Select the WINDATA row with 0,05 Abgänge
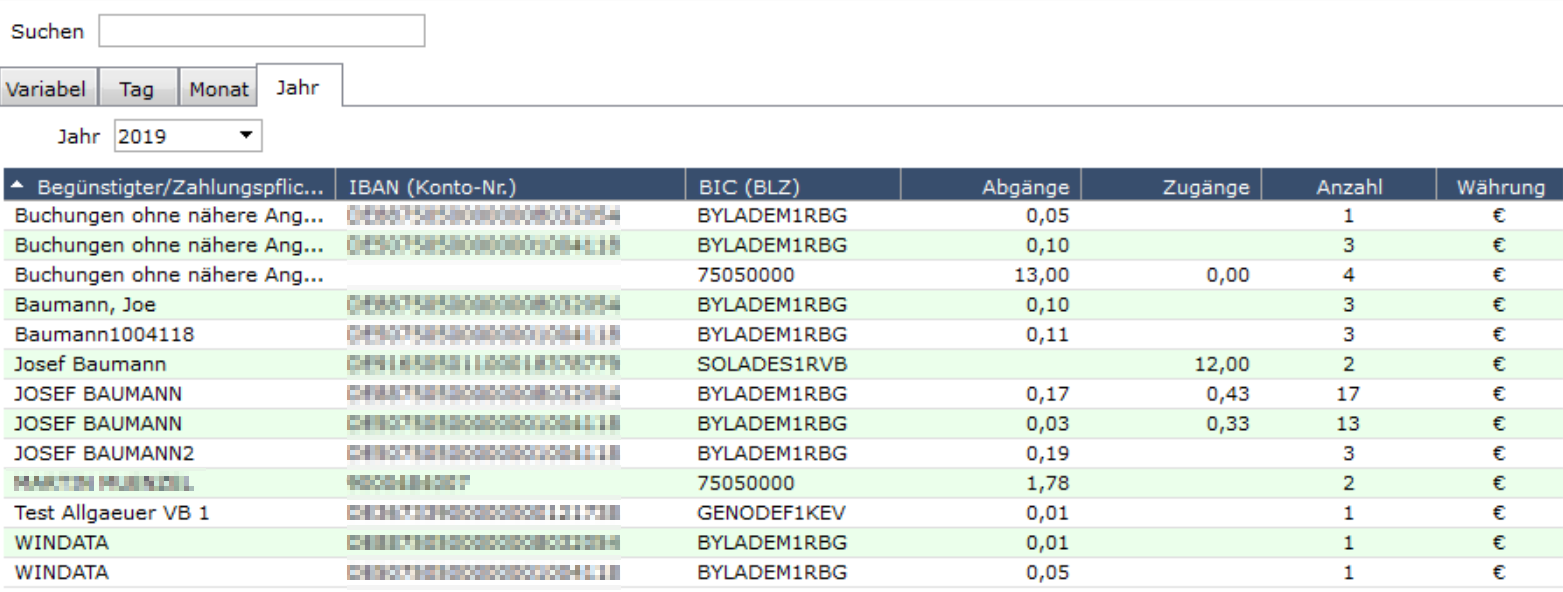 click(x=781, y=573)
